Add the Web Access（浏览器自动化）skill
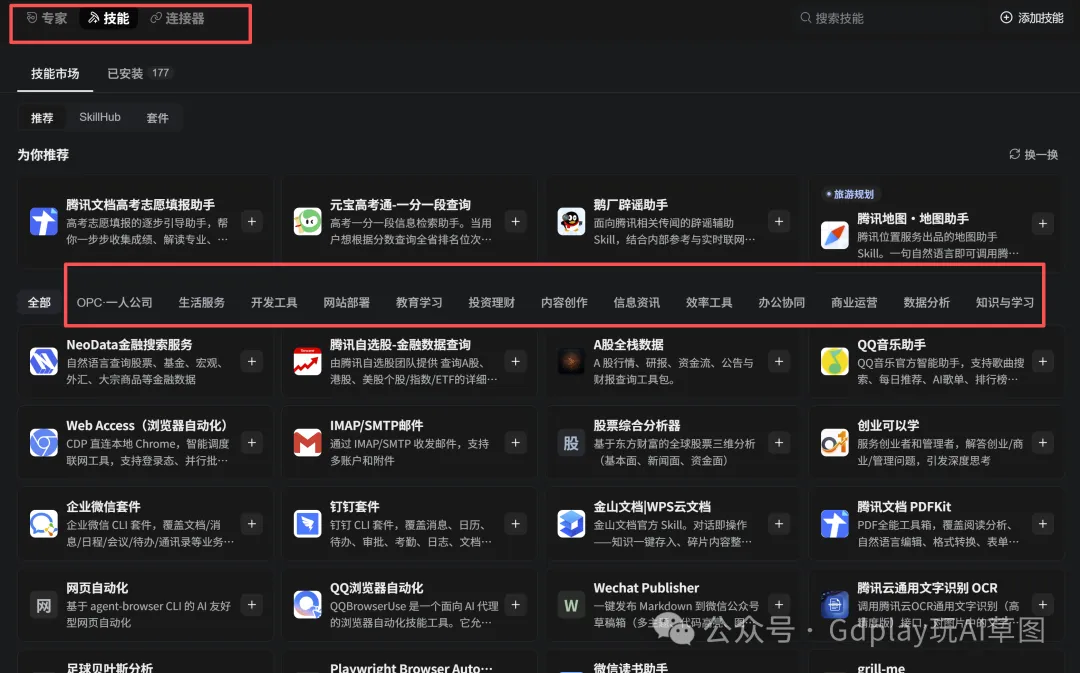The height and width of the screenshot is (673, 1080). point(252,443)
